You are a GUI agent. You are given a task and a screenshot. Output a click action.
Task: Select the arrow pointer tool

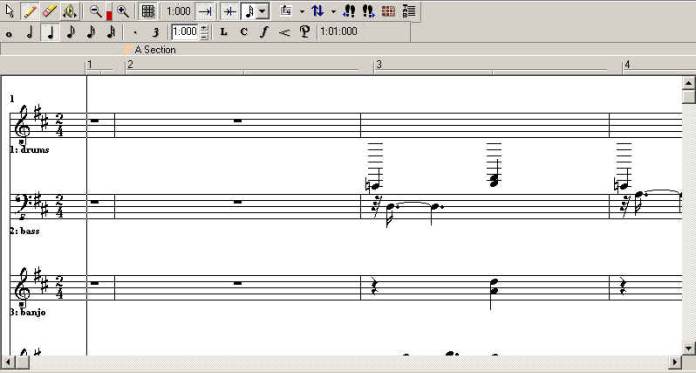(x=10, y=11)
